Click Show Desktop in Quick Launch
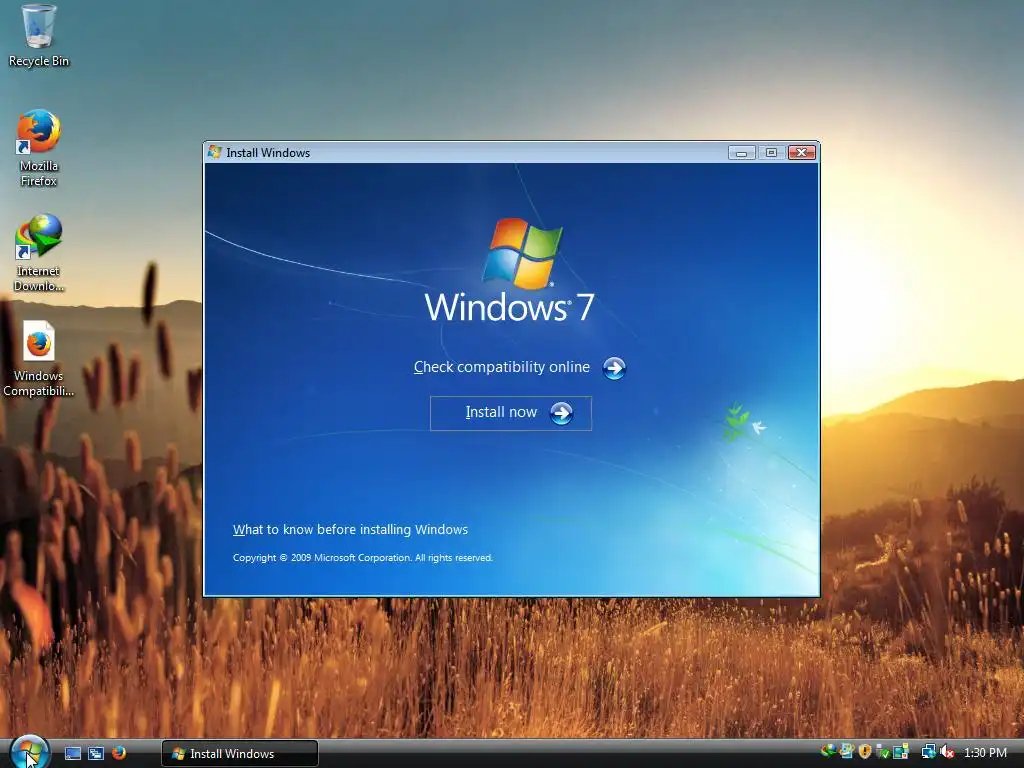The width and height of the screenshot is (1024, 768). [x=72, y=753]
